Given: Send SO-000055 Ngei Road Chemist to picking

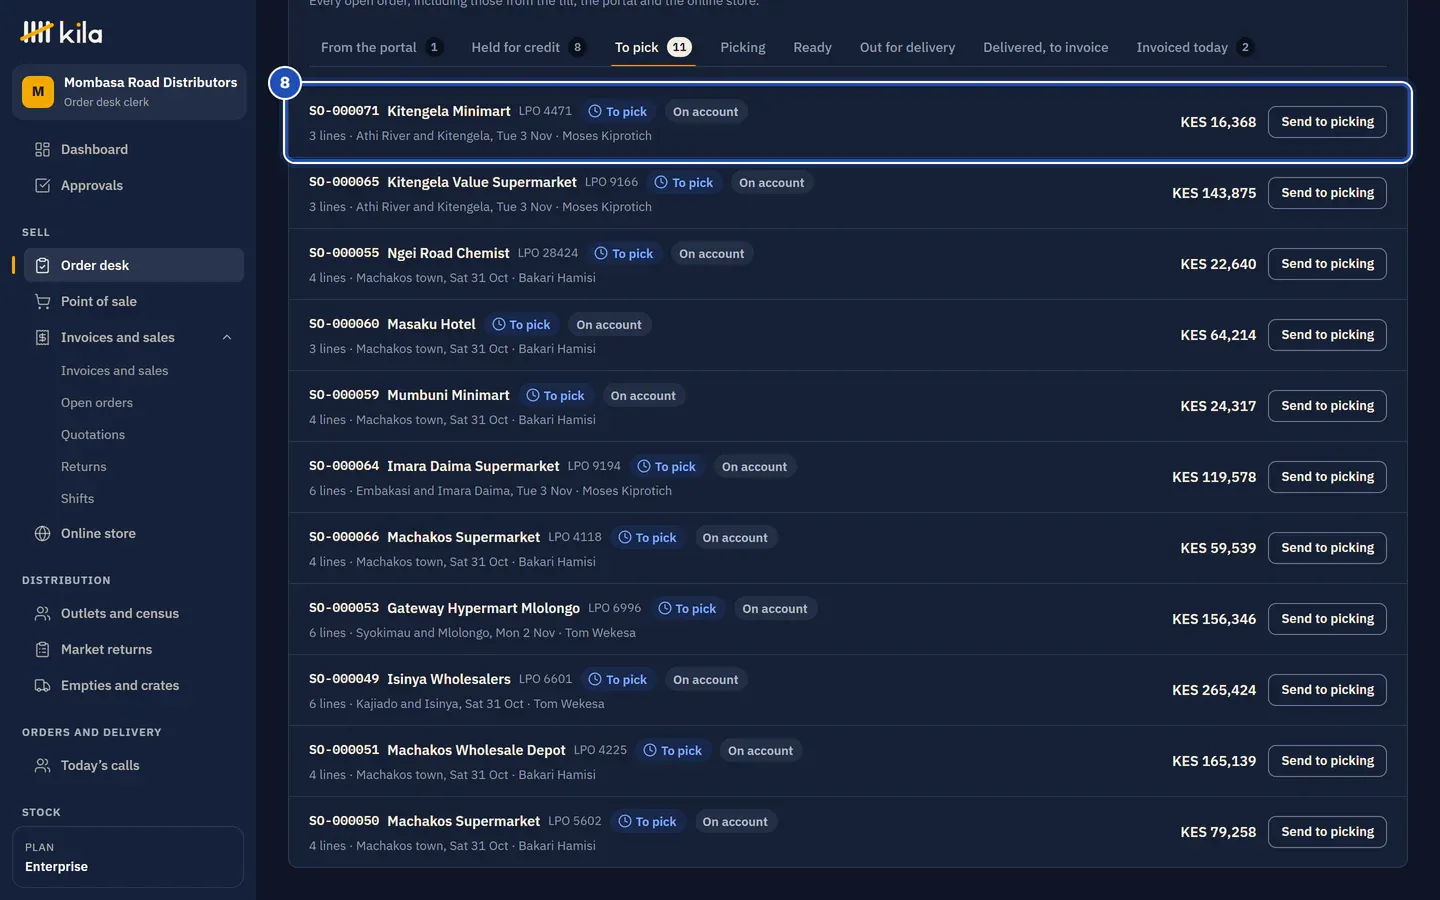Looking at the screenshot, I should [1327, 264].
